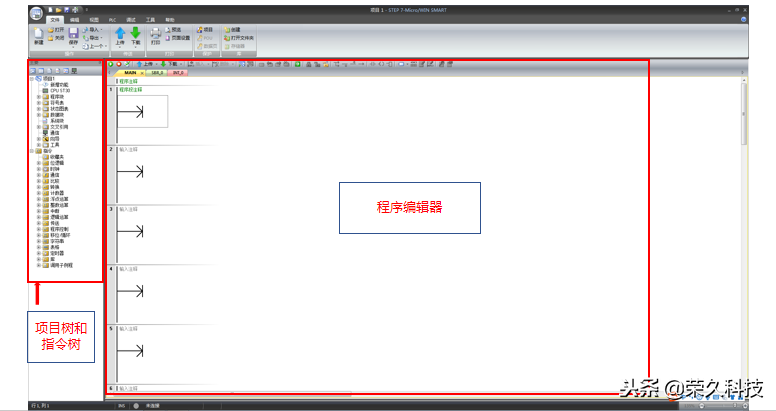Expand the 程序块 (Program Block) tree node
776x411 pixels.
[x=39, y=97]
